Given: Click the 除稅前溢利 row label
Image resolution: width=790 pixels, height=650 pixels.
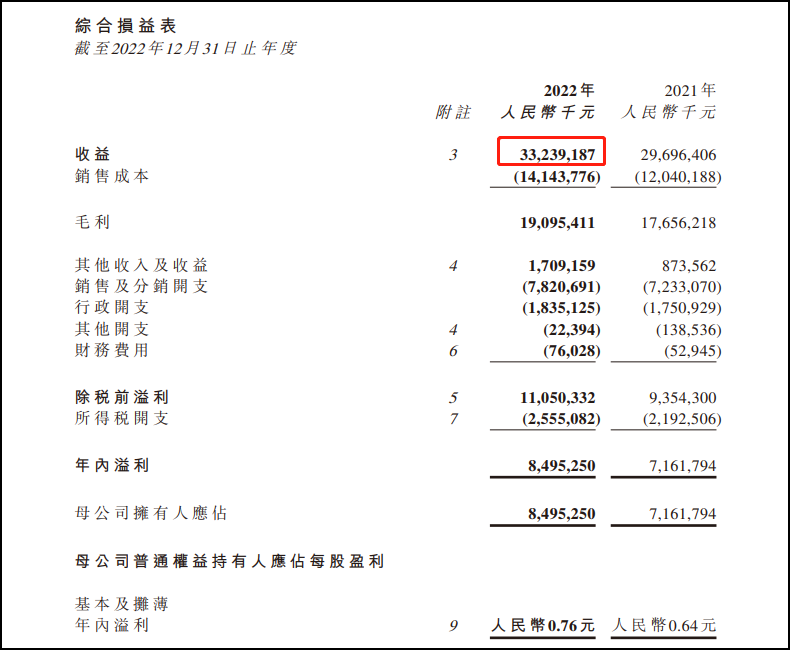Looking at the screenshot, I should point(113,397).
